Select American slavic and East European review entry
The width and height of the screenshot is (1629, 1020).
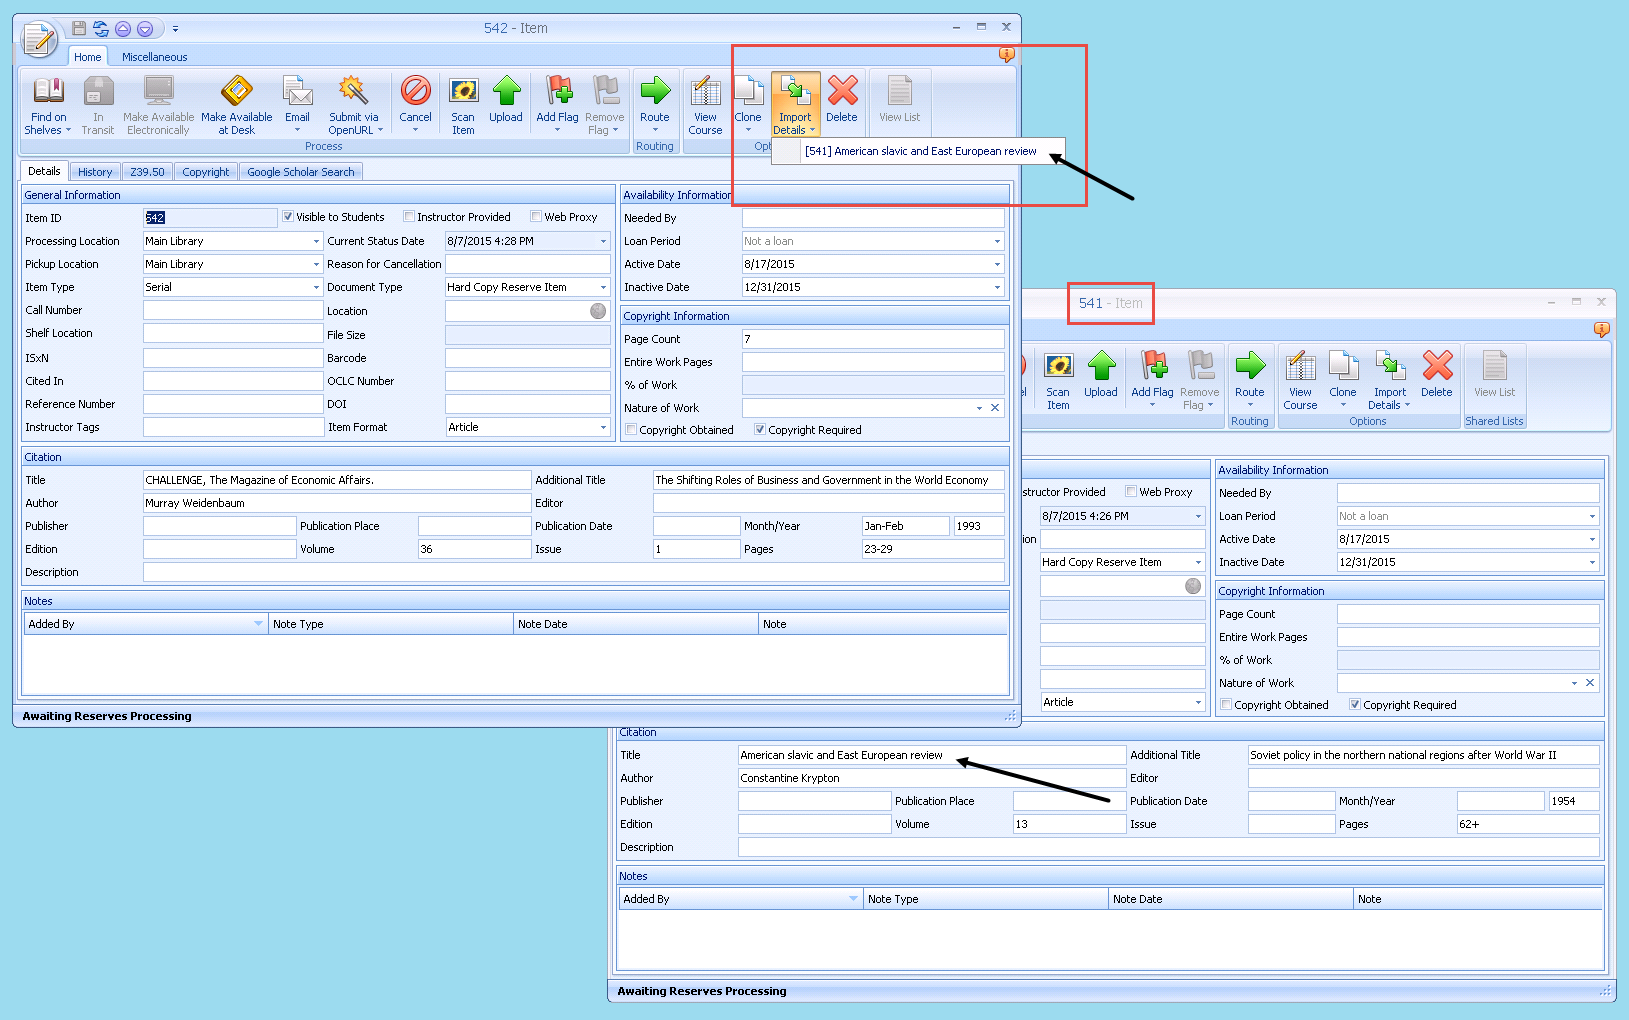pos(920,152)
